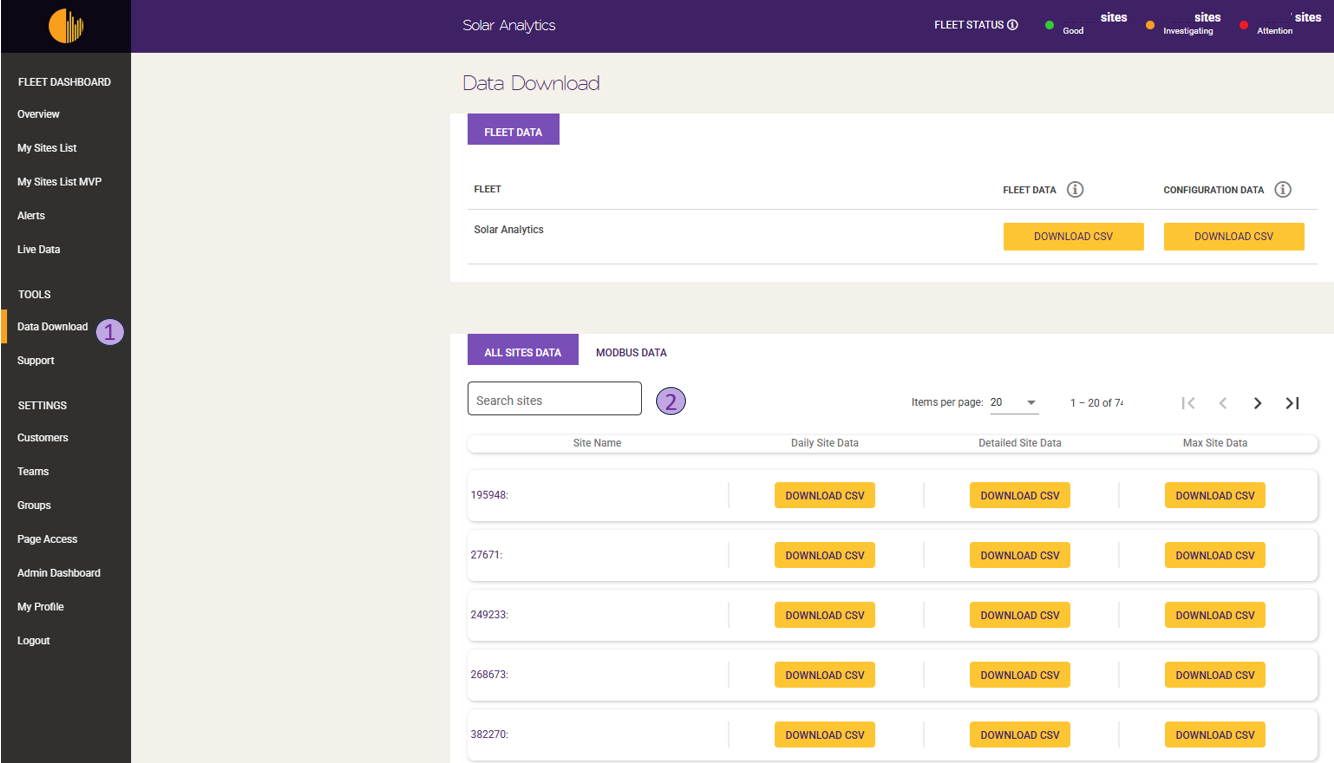Open site 268673 link
This screenshot has width=1334, height=763.
pos(489,675)
